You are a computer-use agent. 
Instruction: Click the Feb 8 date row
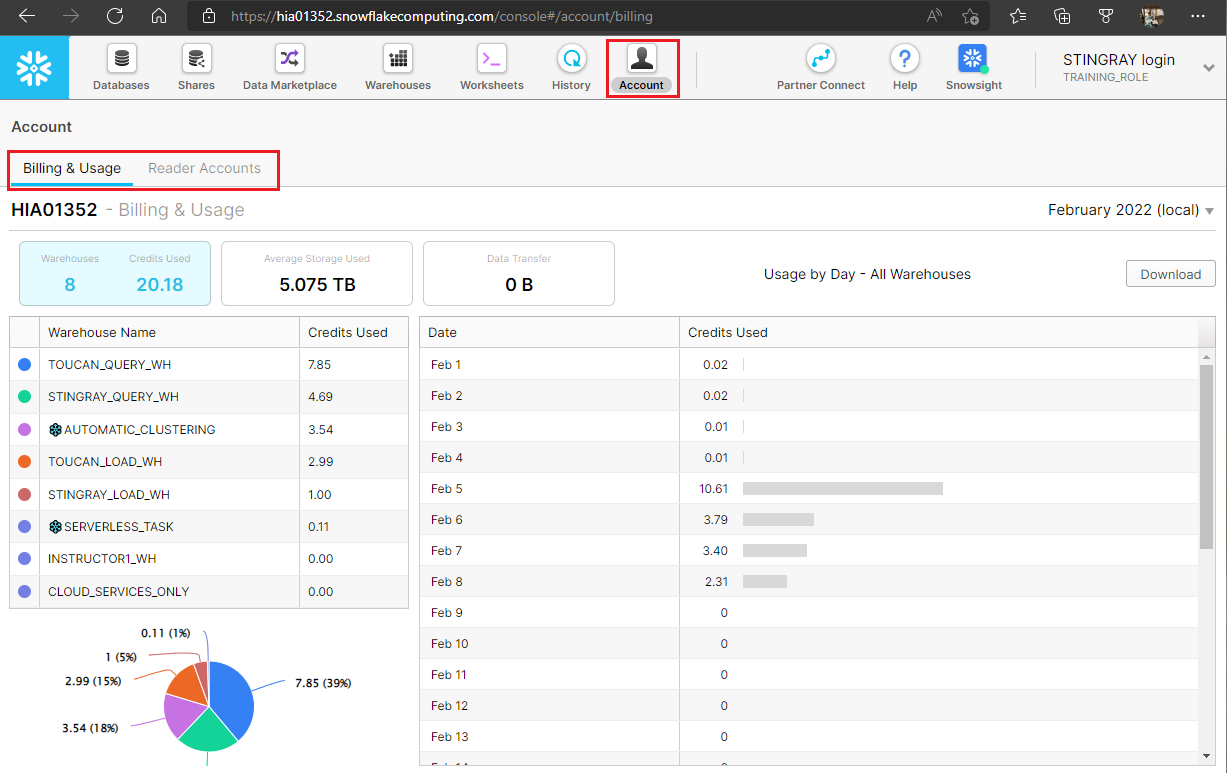pos(809,582)
